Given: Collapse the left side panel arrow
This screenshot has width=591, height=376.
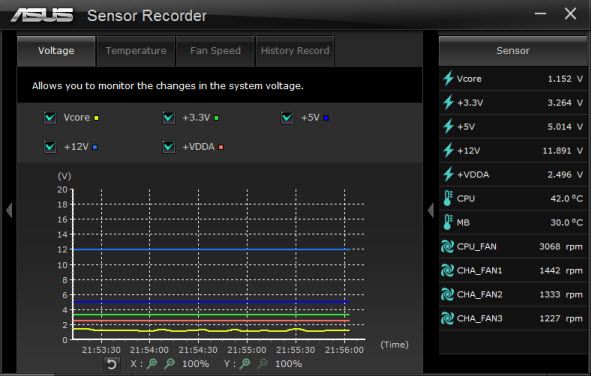Looking at the screenshot, I should click(x=9, y=210).
